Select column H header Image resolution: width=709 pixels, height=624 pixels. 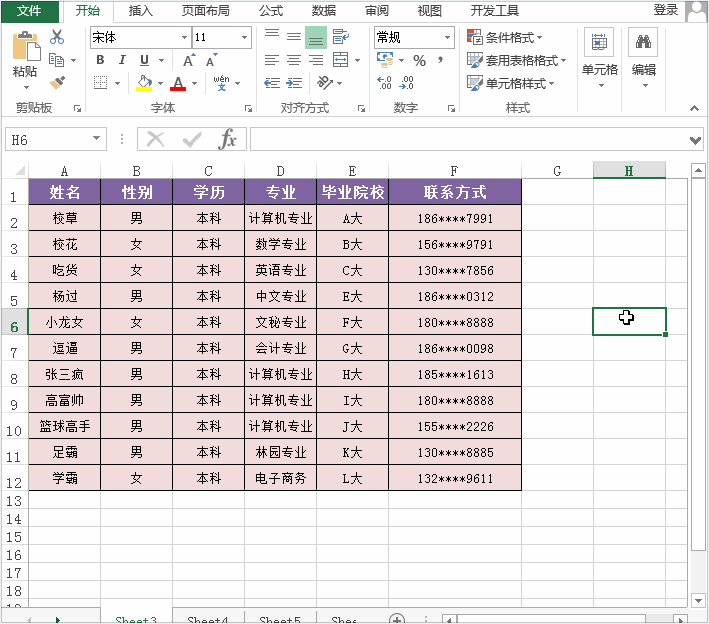tap(629, 171)
